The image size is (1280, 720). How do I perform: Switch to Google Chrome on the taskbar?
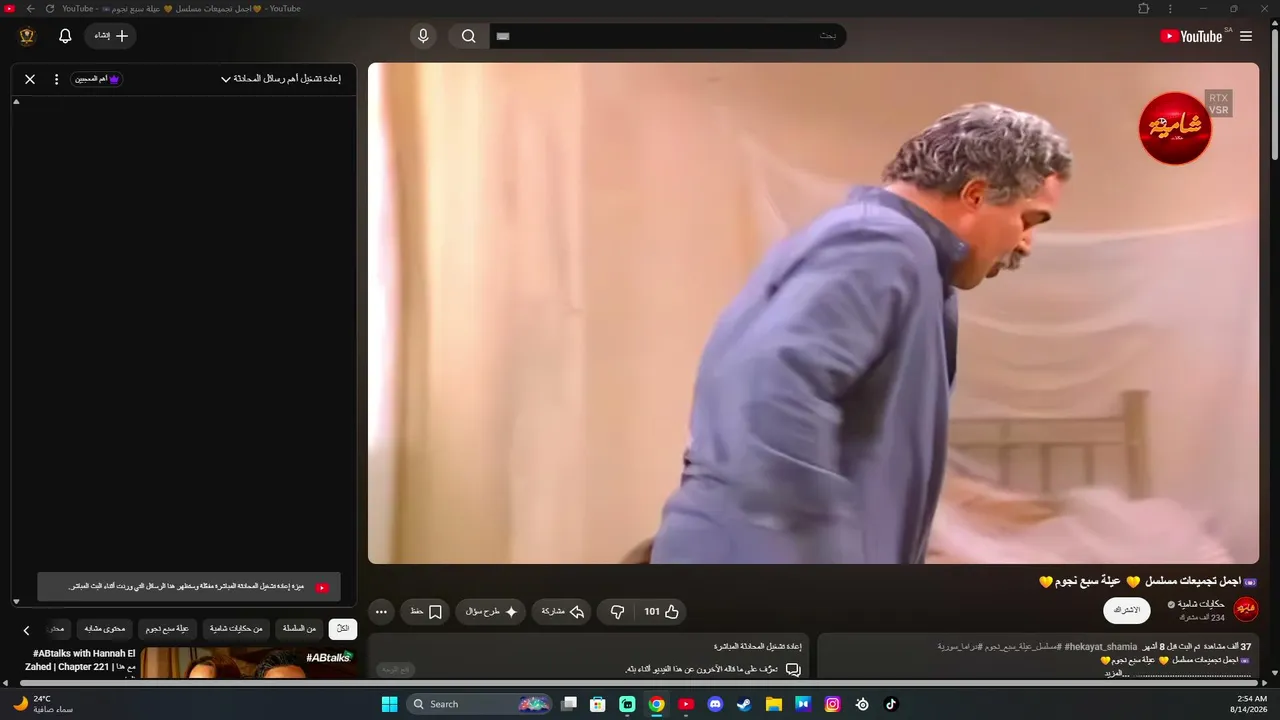(656, 704)
